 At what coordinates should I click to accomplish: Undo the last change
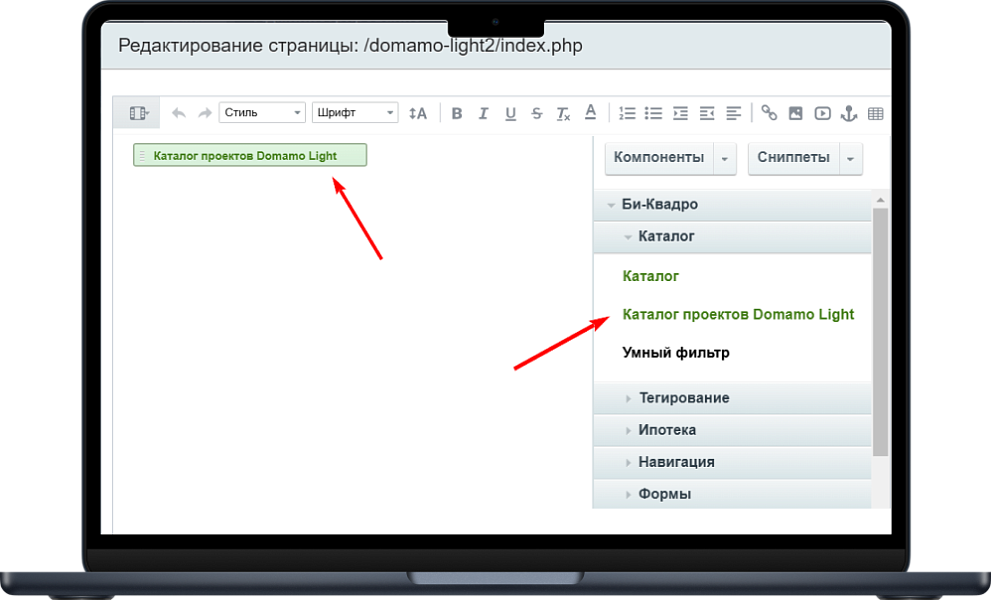point(179,113)
